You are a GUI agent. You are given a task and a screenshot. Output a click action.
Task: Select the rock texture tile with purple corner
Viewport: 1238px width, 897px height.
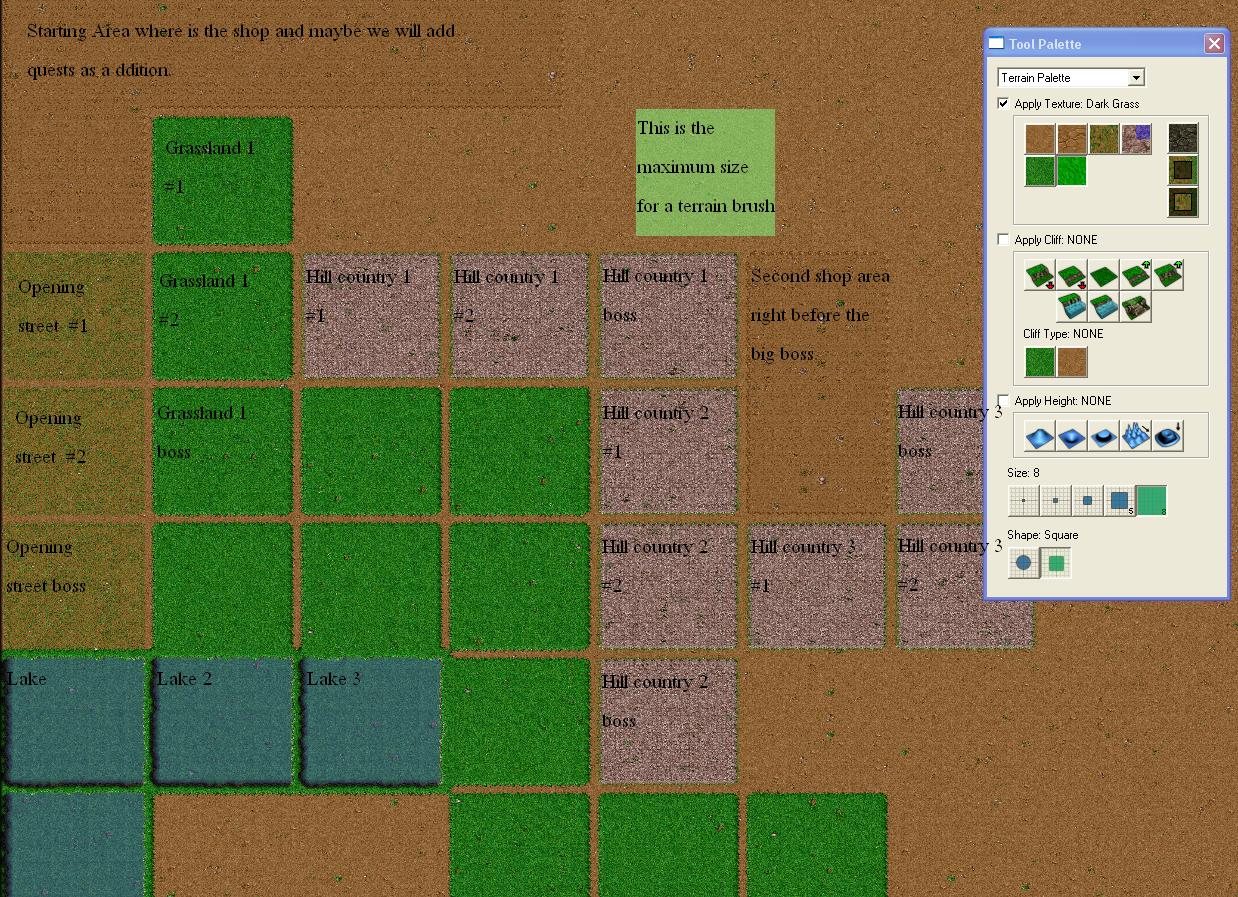pyautogui.click(x=1136, y=139)
